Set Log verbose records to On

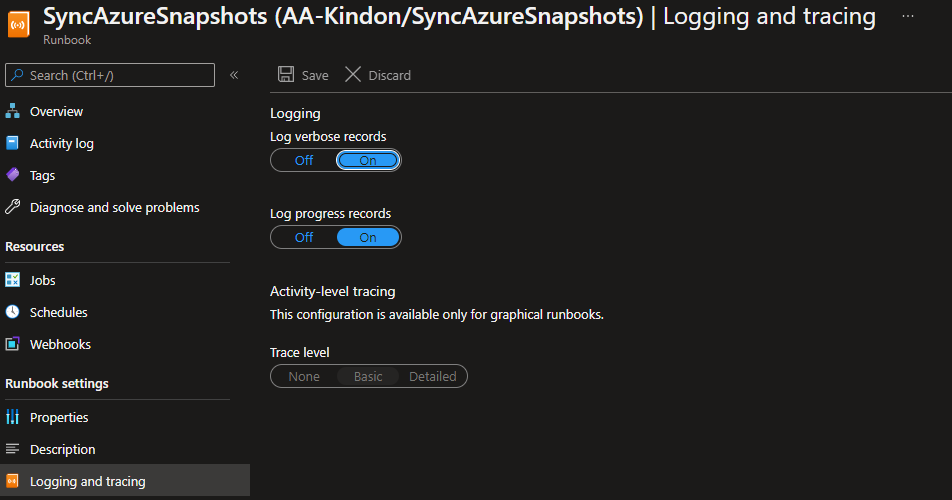point(368,160)
